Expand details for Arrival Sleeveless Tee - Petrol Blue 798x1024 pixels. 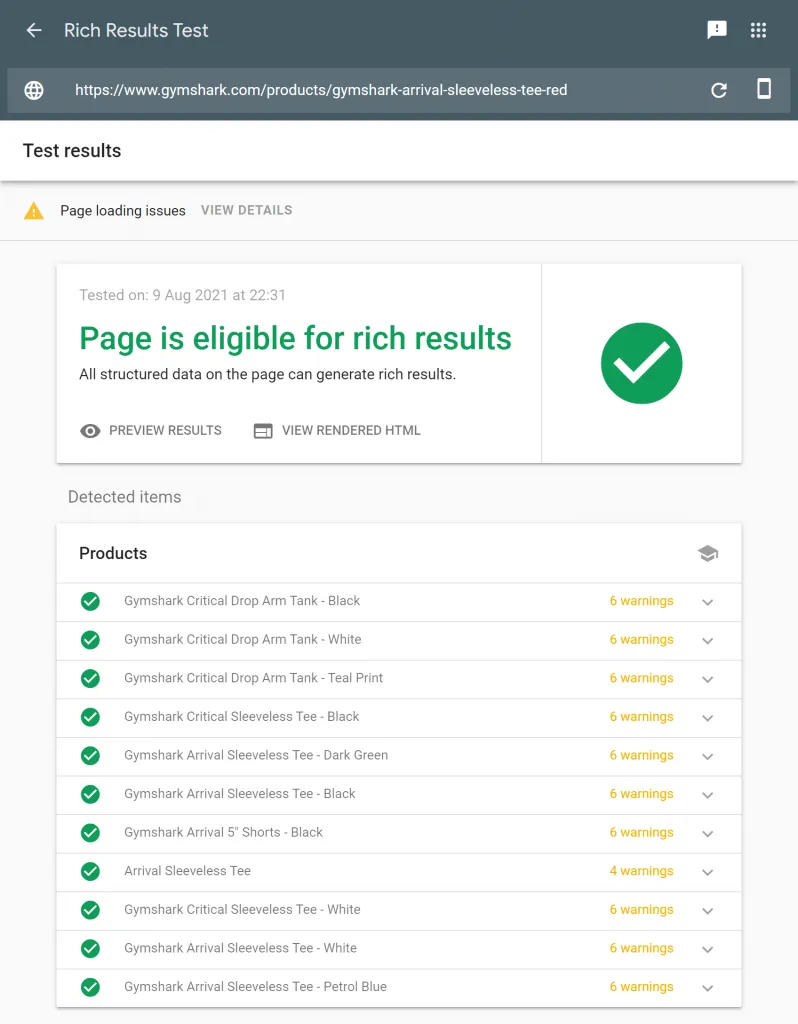pos(708,987)
